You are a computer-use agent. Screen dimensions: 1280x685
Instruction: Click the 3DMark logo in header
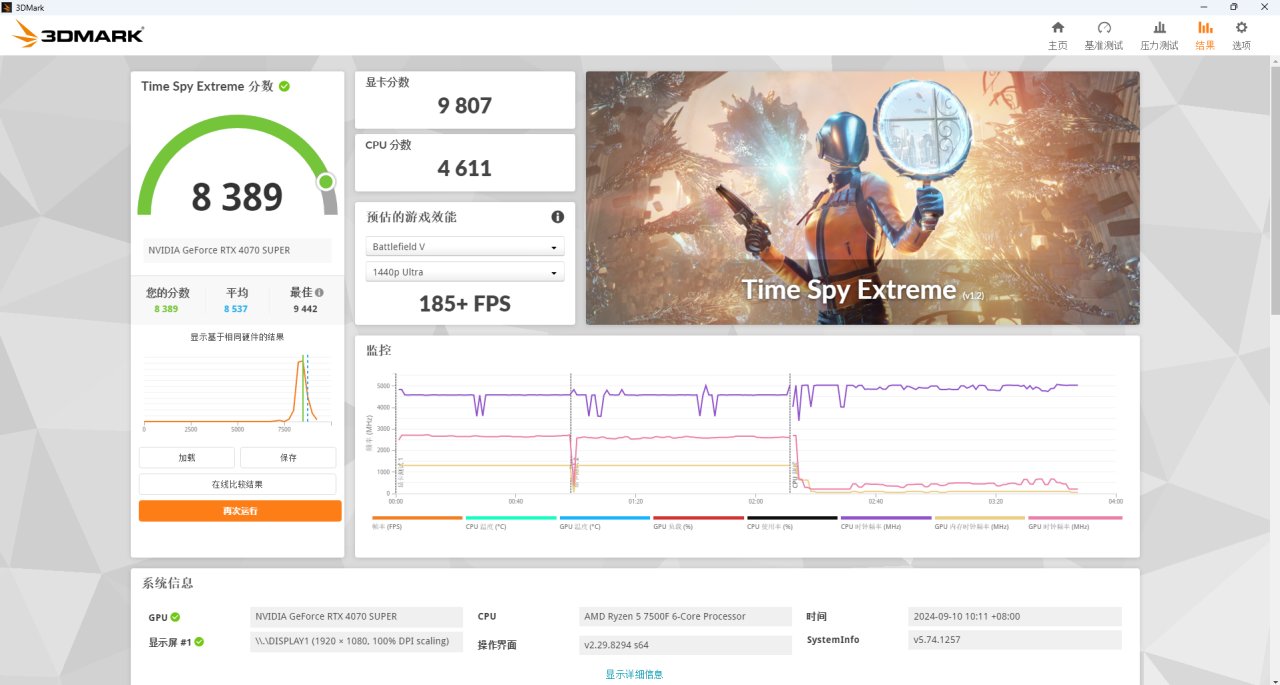tap(78, 35)
